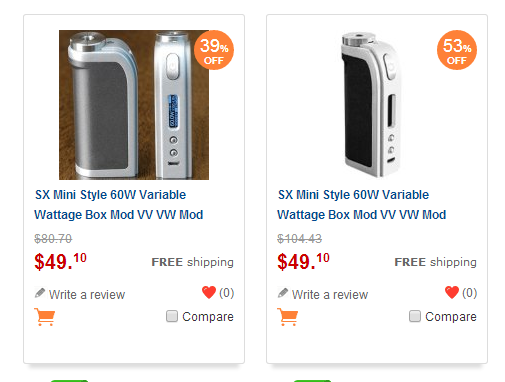Open the right SX Mini Style 60W title link
Viewport: 505px width, 382px height.
point(362,205)
